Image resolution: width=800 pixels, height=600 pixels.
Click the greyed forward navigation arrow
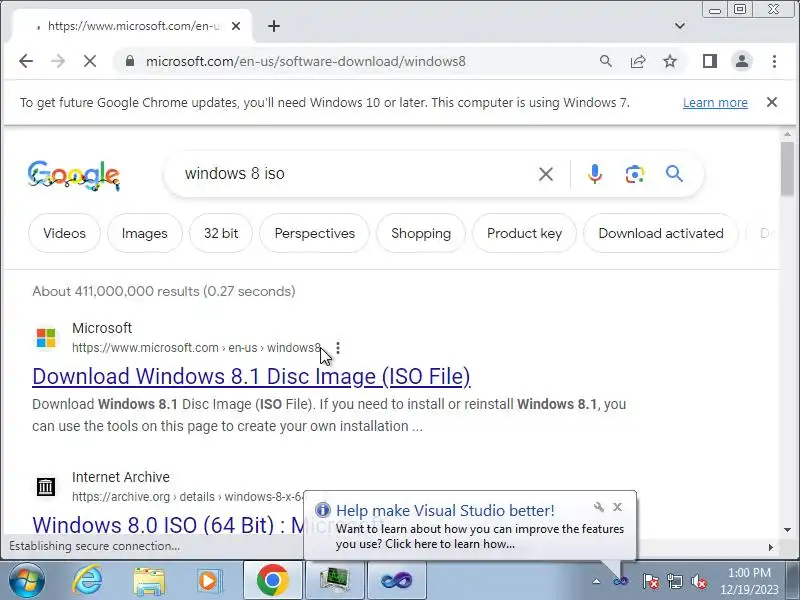(58, 61)
